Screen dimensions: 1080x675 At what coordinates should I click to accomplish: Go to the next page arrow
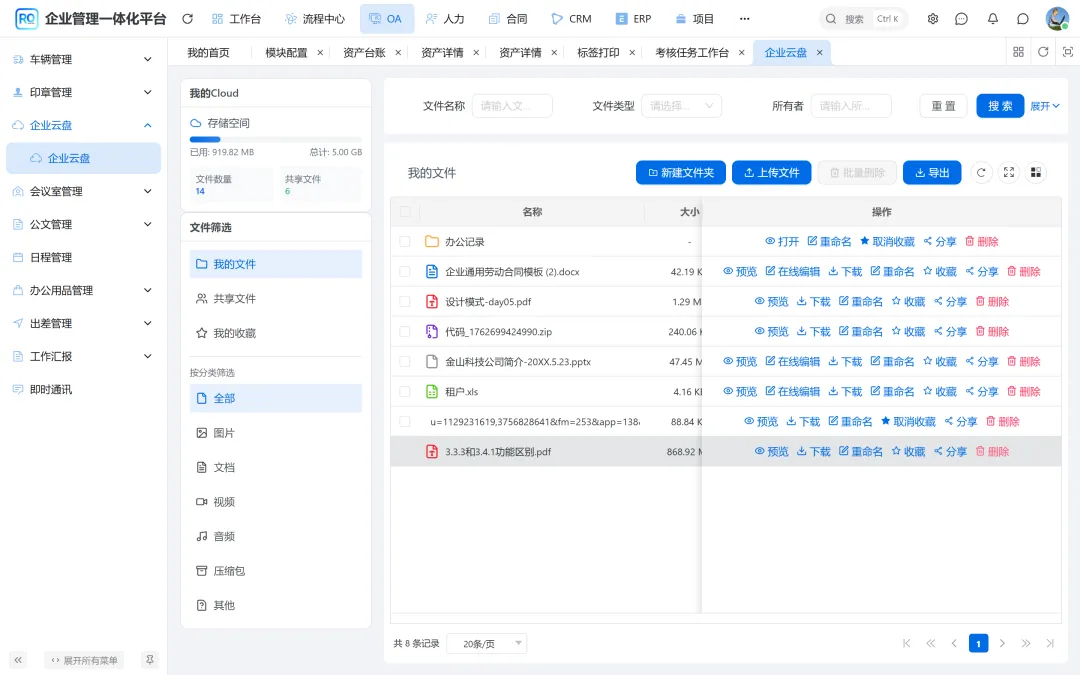pyautogui.click(x=1002, y=643)
